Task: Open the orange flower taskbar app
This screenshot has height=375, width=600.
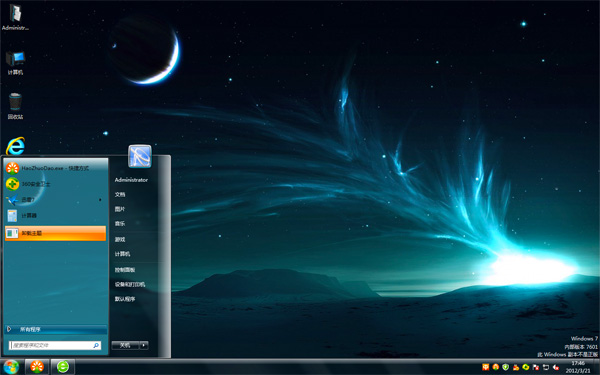Action: click(x=37, y=367)
